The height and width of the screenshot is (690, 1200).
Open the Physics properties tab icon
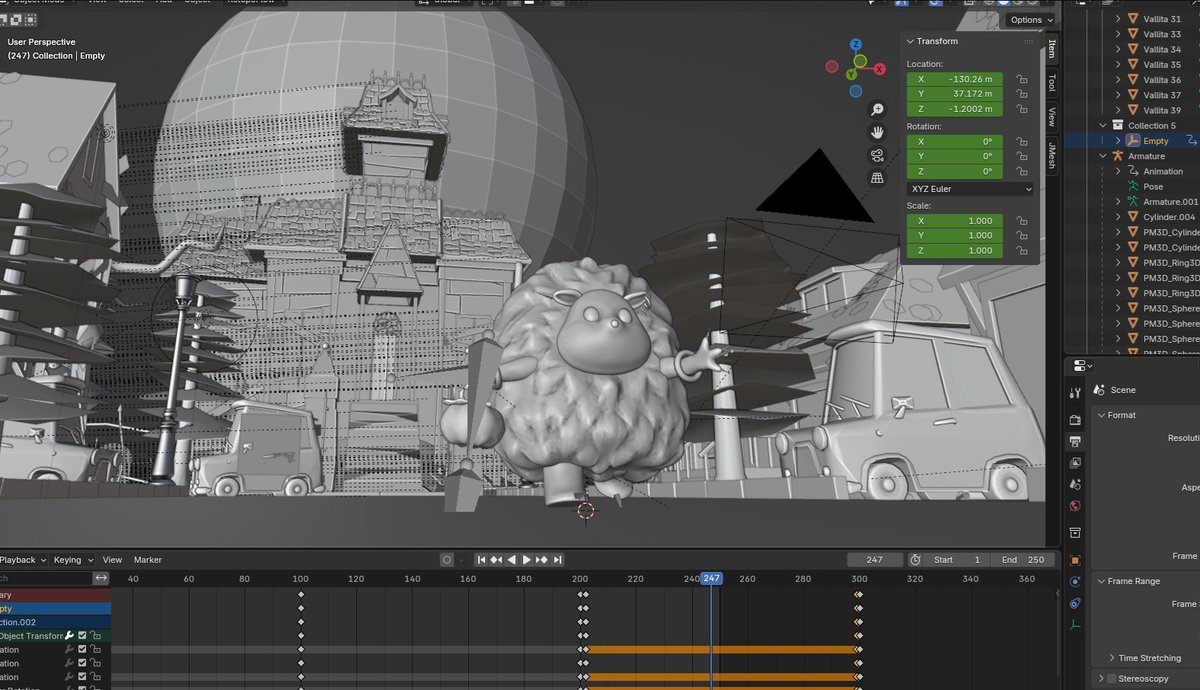point(1075,582)
